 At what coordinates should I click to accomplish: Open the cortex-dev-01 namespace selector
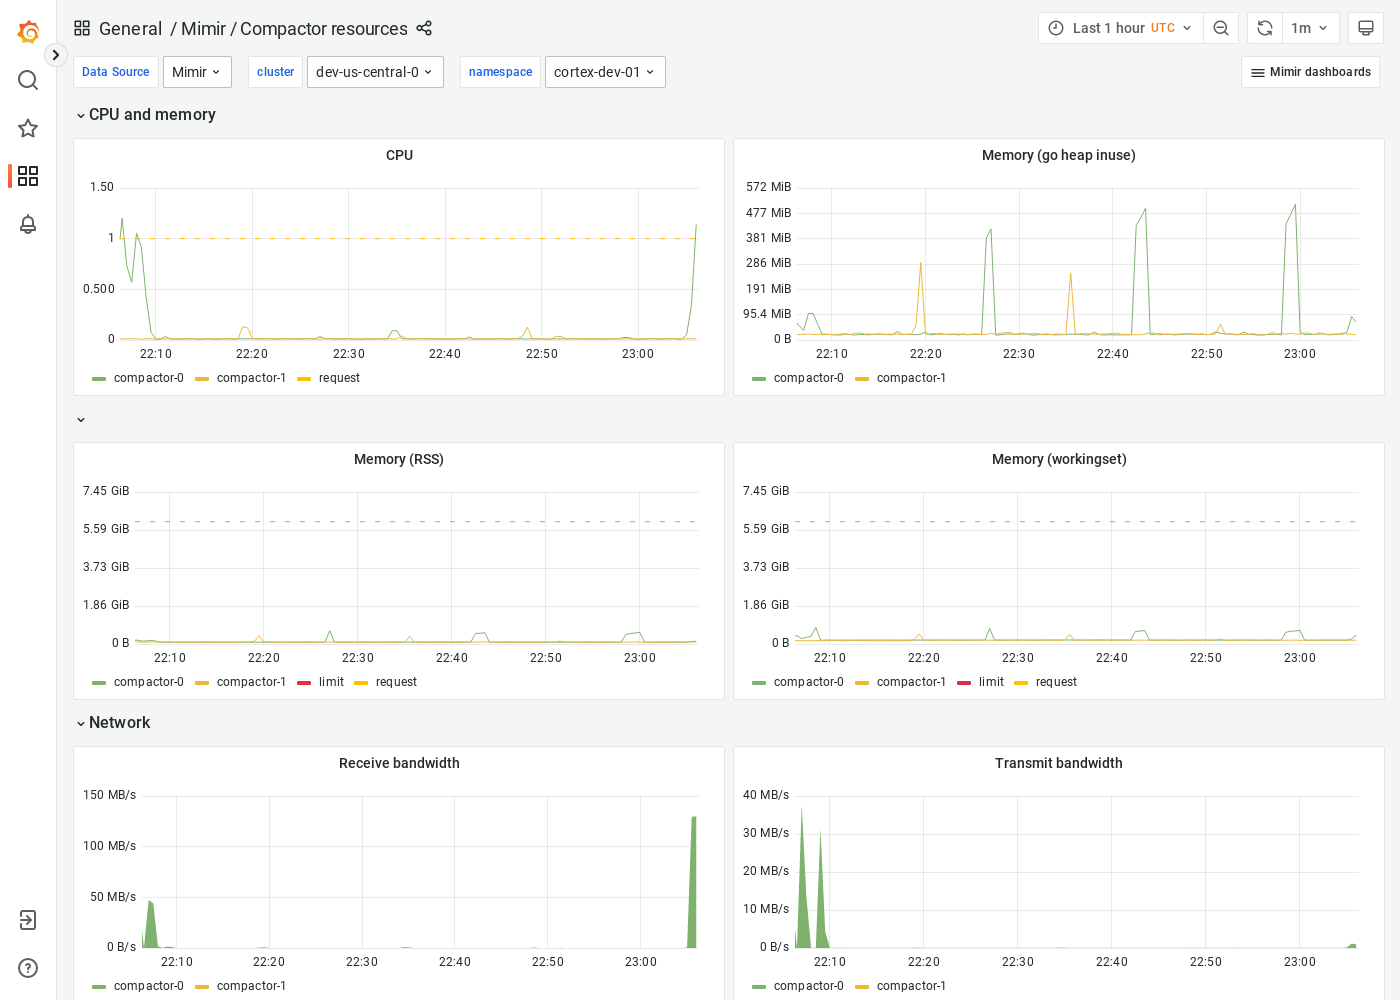click(x=604, y=71)
